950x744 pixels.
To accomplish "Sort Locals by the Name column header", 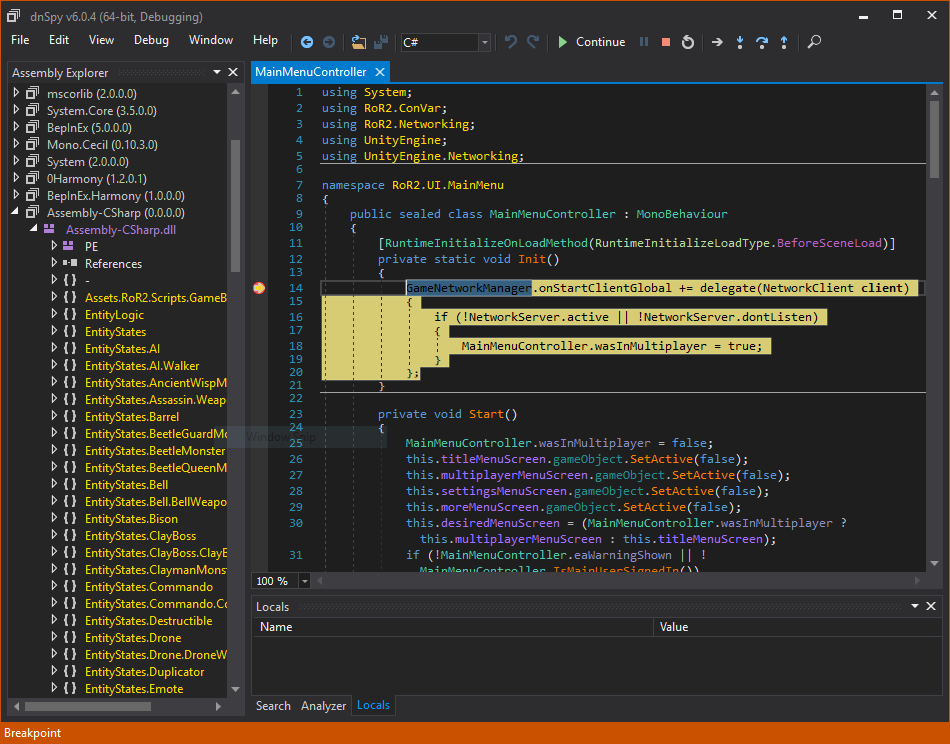I will 452,627.
